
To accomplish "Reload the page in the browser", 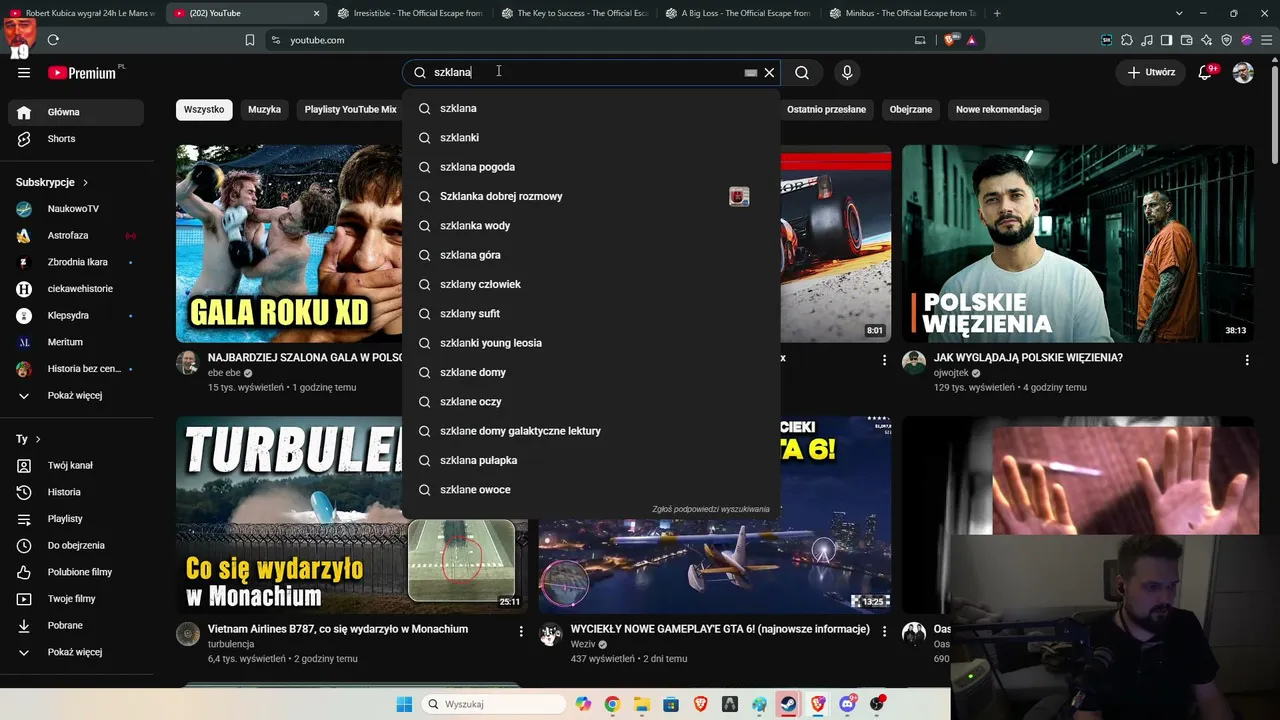I will [53, 40].
